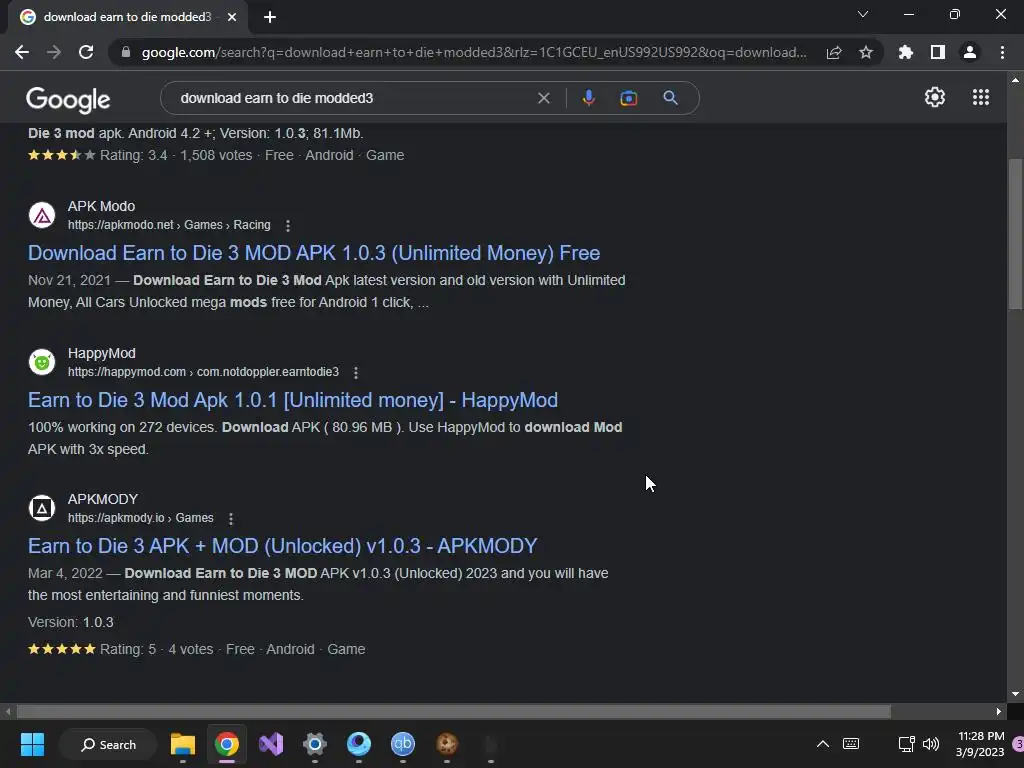The image size is (1024, 768).
Task: Search by image with camera icon
Action: [628, 98]
